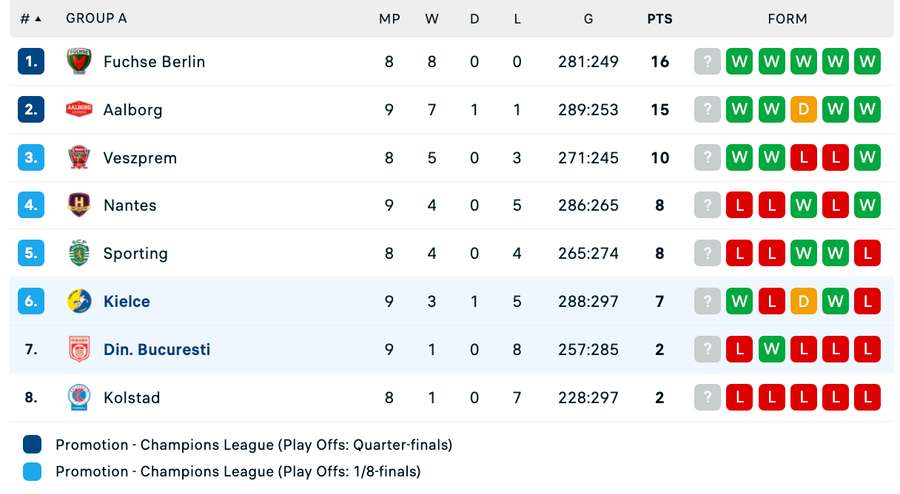Click the Nantes club badge

(x=79, y=205)
